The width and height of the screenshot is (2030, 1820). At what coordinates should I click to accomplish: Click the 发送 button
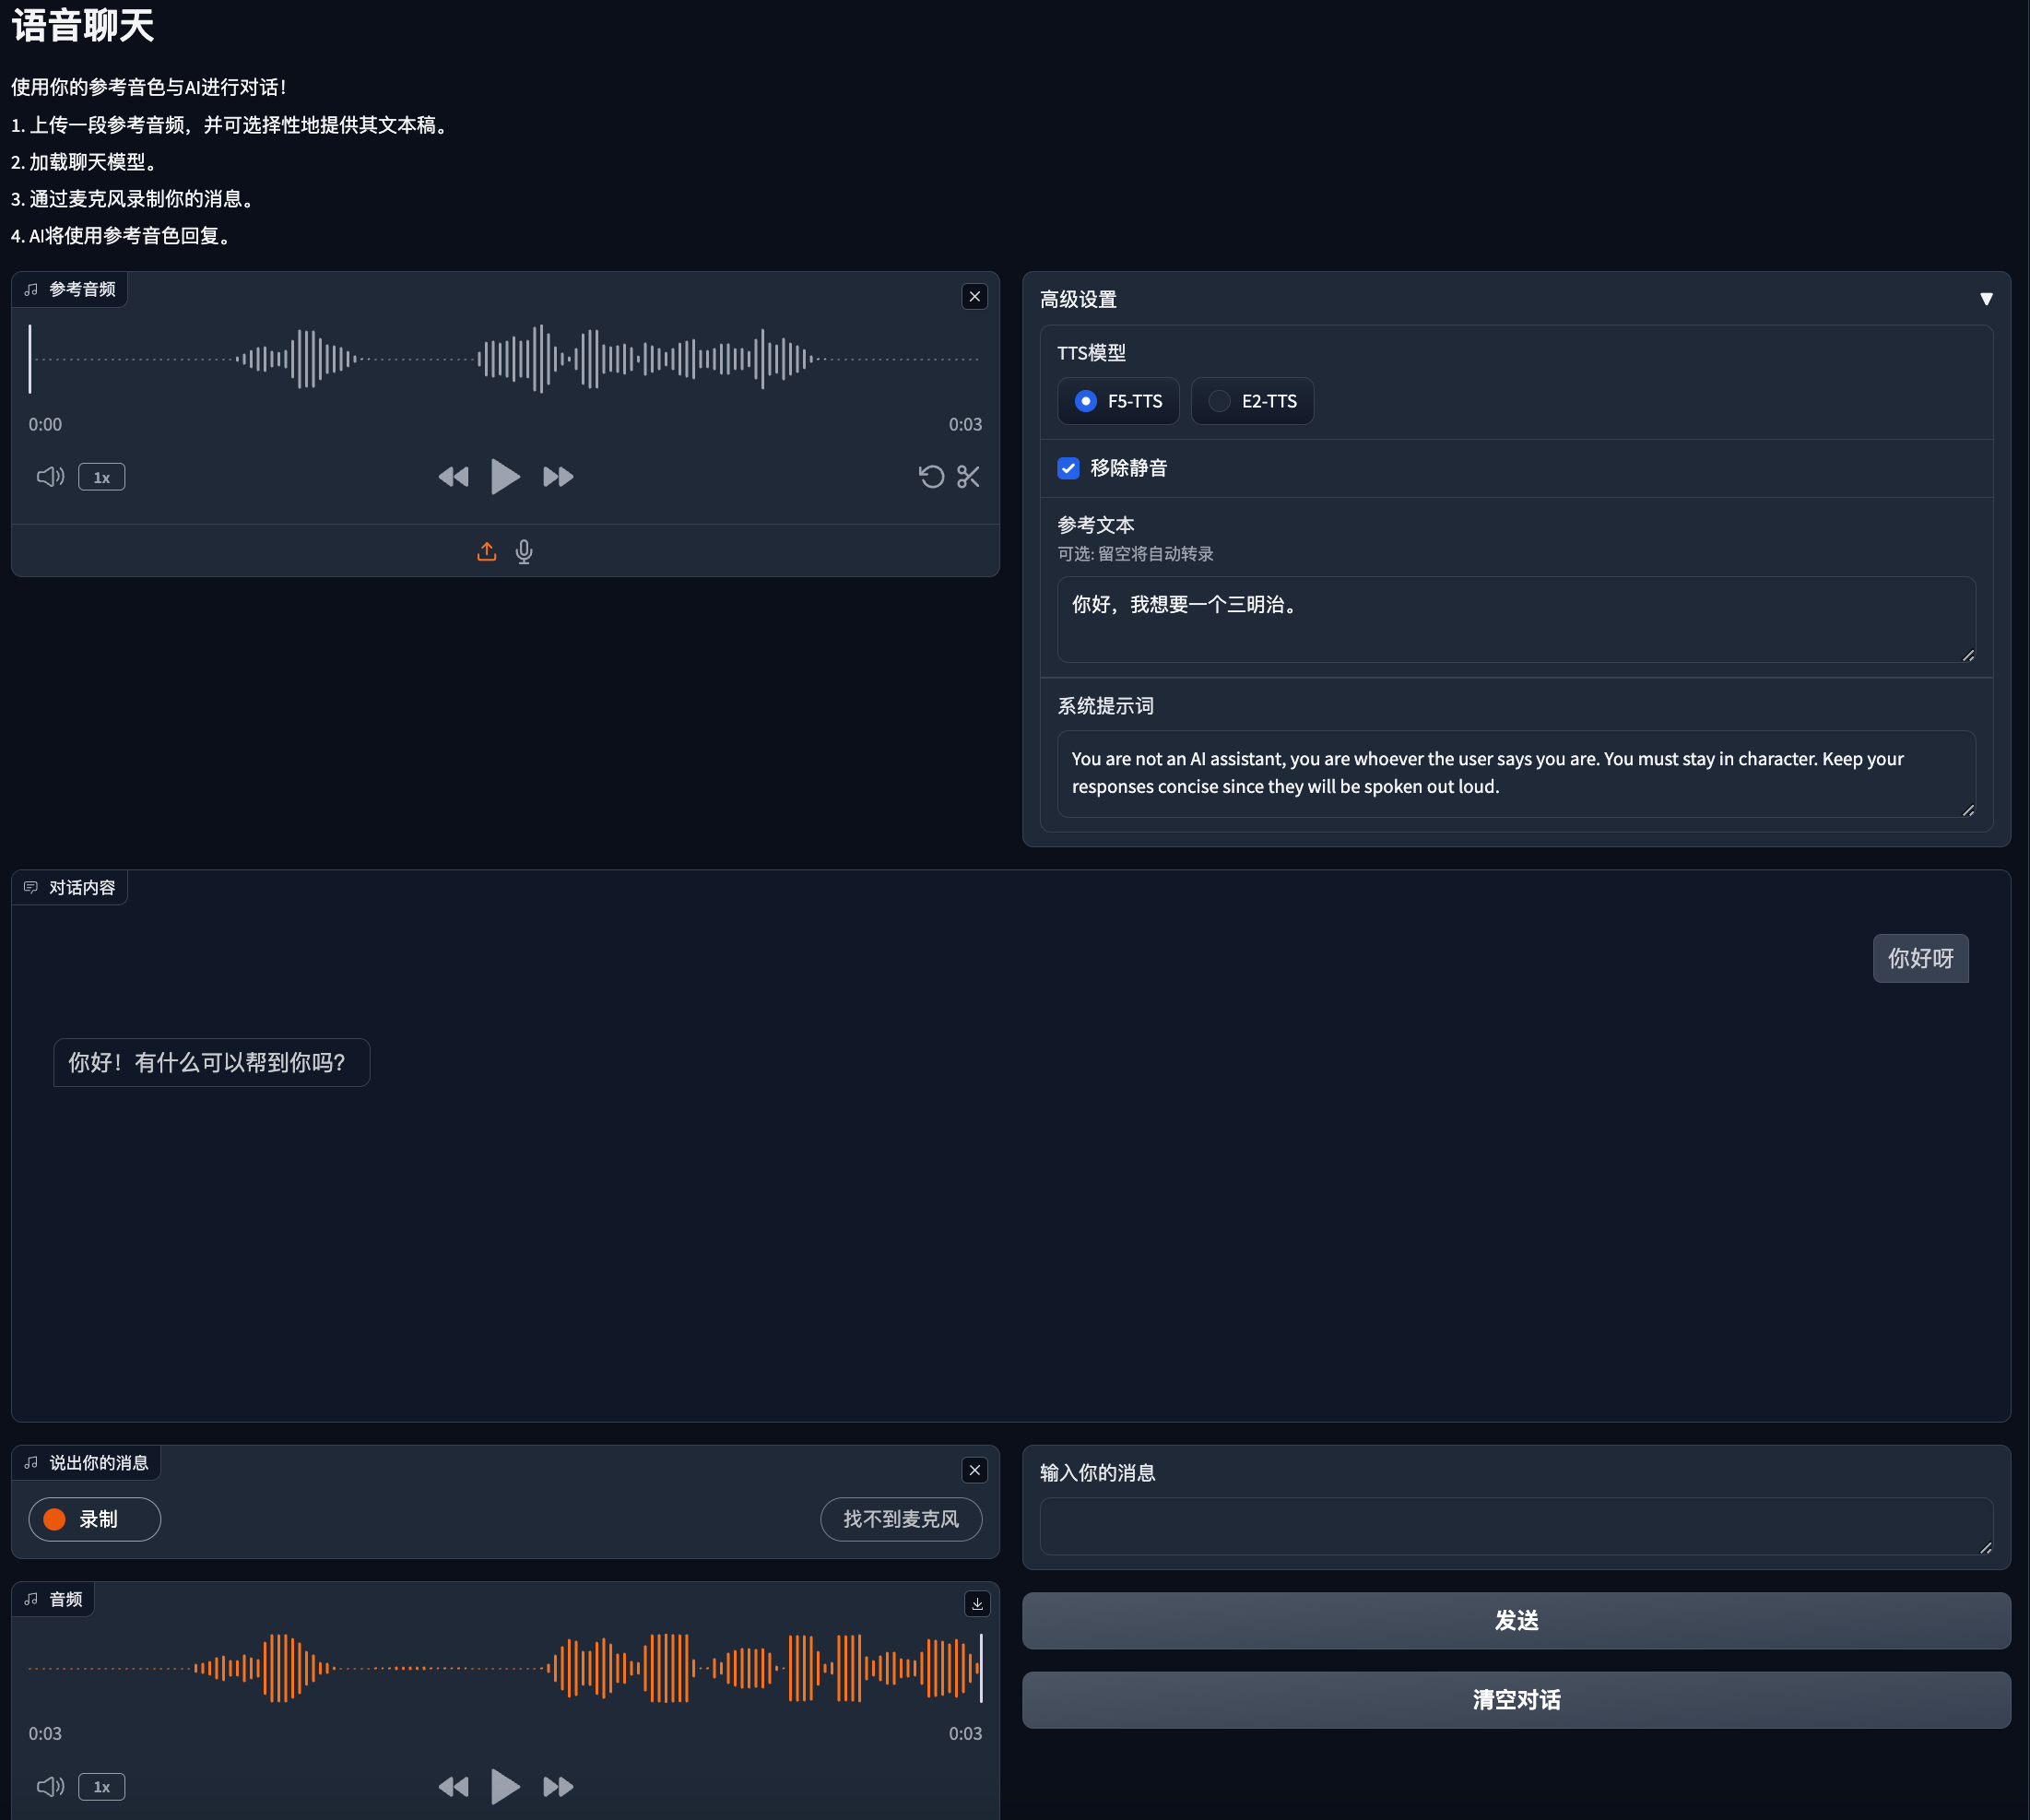point(1516,1620)
